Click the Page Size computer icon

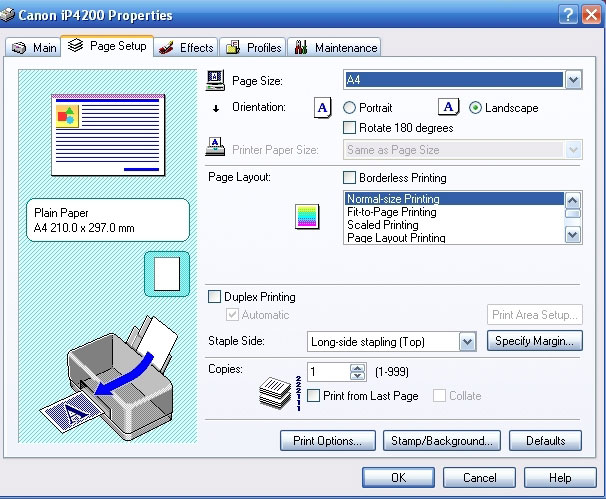pos(215,80)
